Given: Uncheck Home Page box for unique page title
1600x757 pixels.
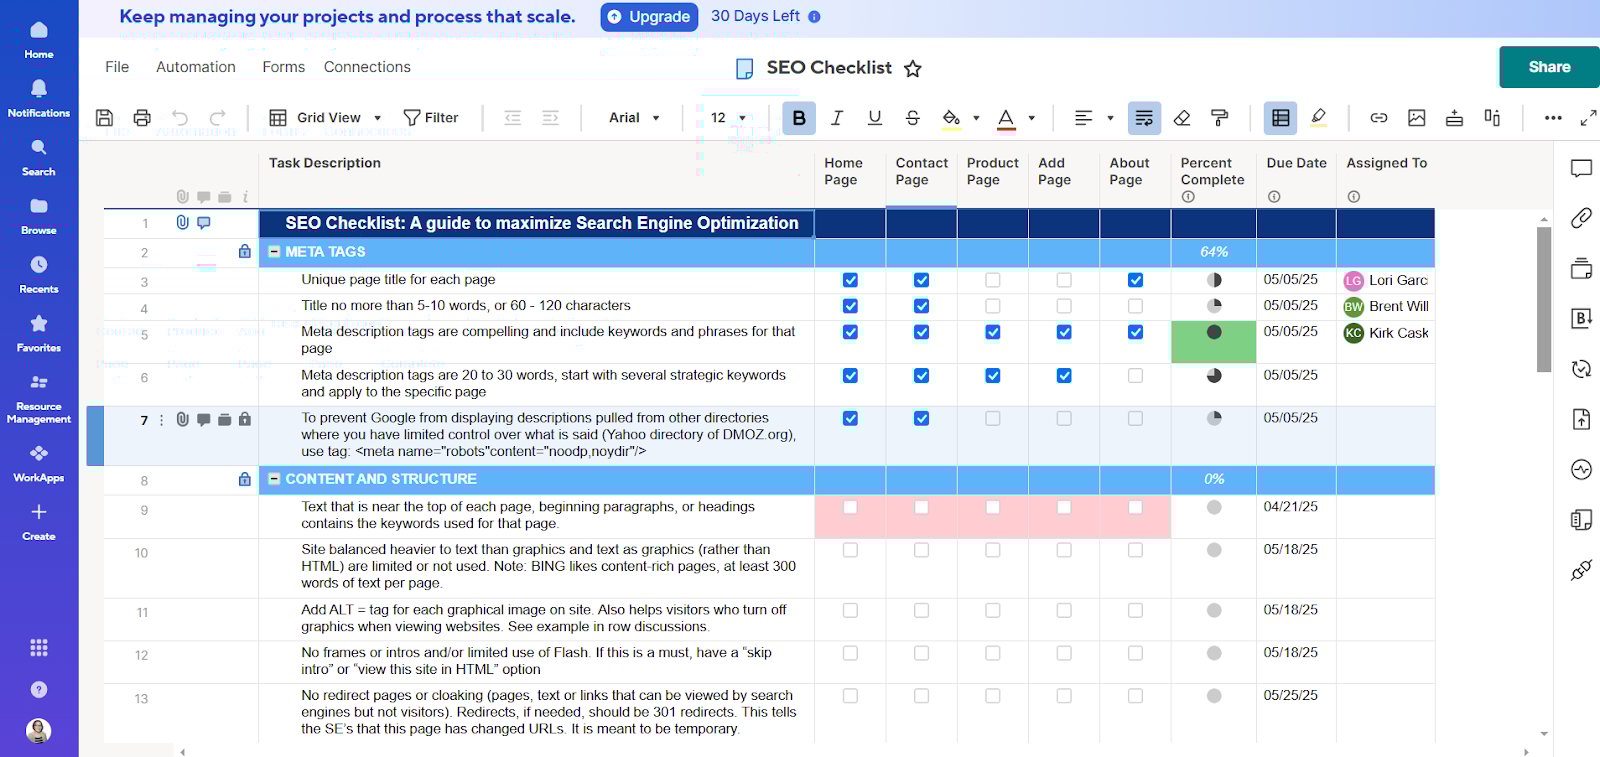Looking at the screenshot, I should [850, 280].
